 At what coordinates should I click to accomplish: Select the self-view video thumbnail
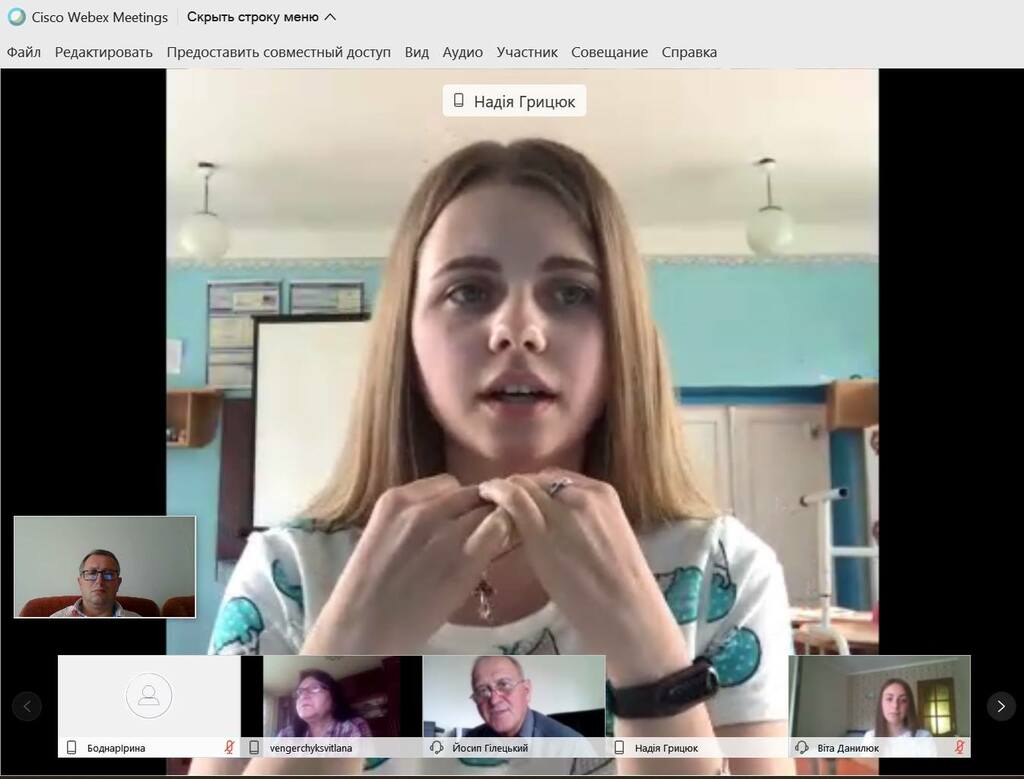coord(104,567)
